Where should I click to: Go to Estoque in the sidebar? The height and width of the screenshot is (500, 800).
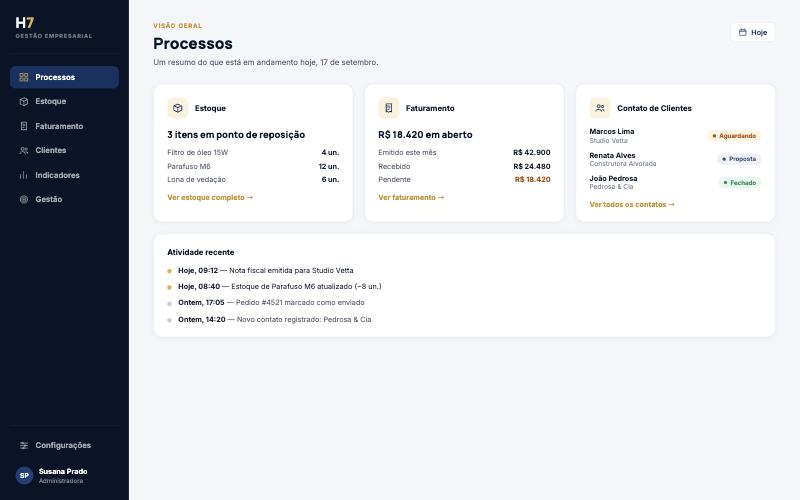64,102
